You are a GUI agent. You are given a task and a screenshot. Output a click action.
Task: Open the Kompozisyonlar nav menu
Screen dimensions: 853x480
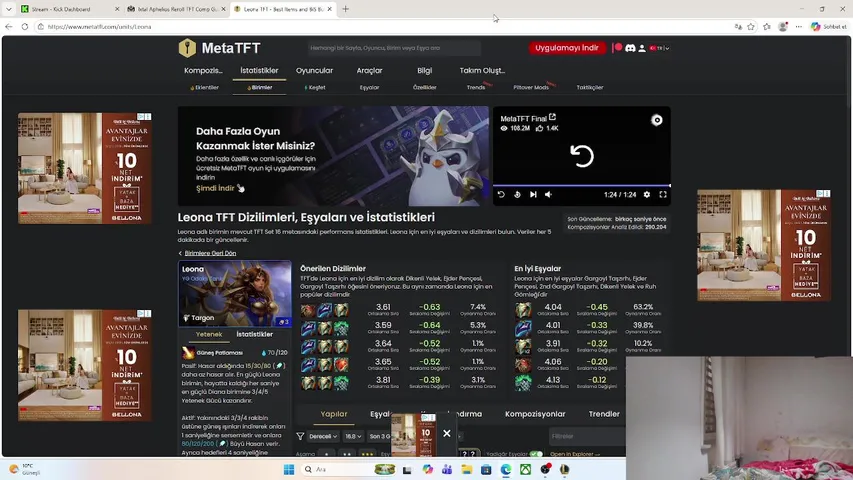(x=203, y=70)
